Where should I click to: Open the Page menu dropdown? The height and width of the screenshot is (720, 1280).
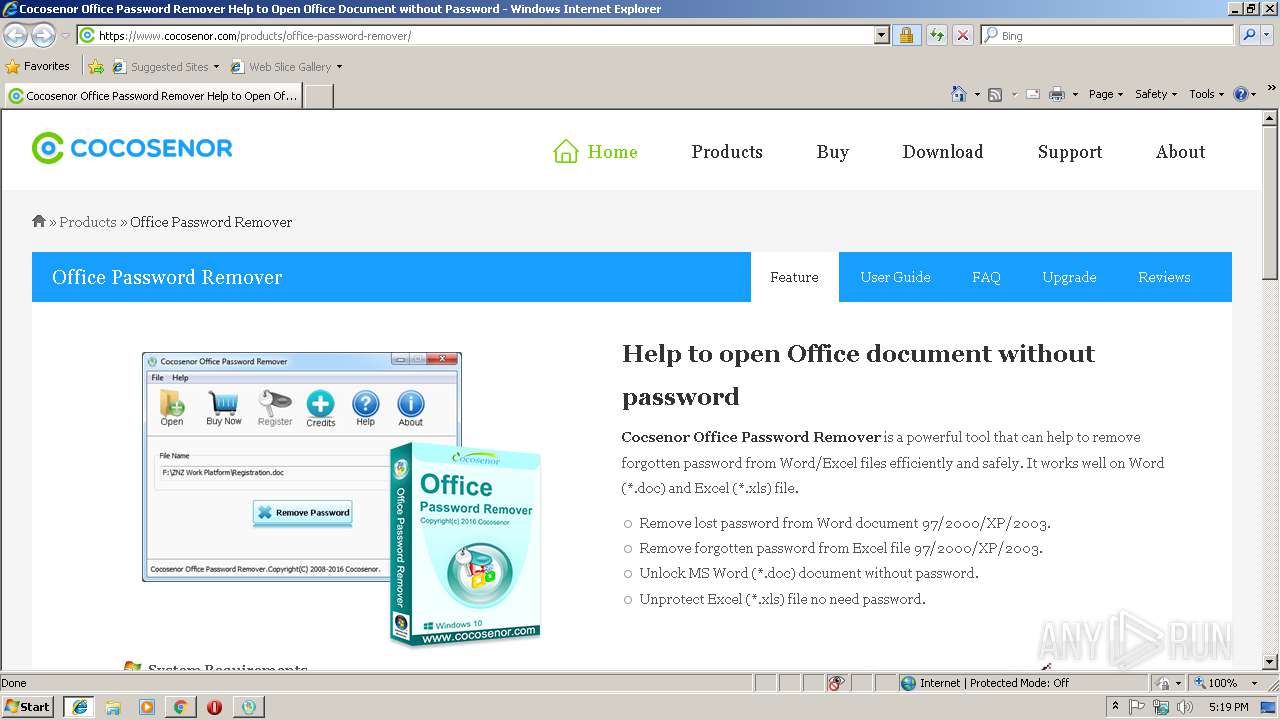pos(1105,94)
